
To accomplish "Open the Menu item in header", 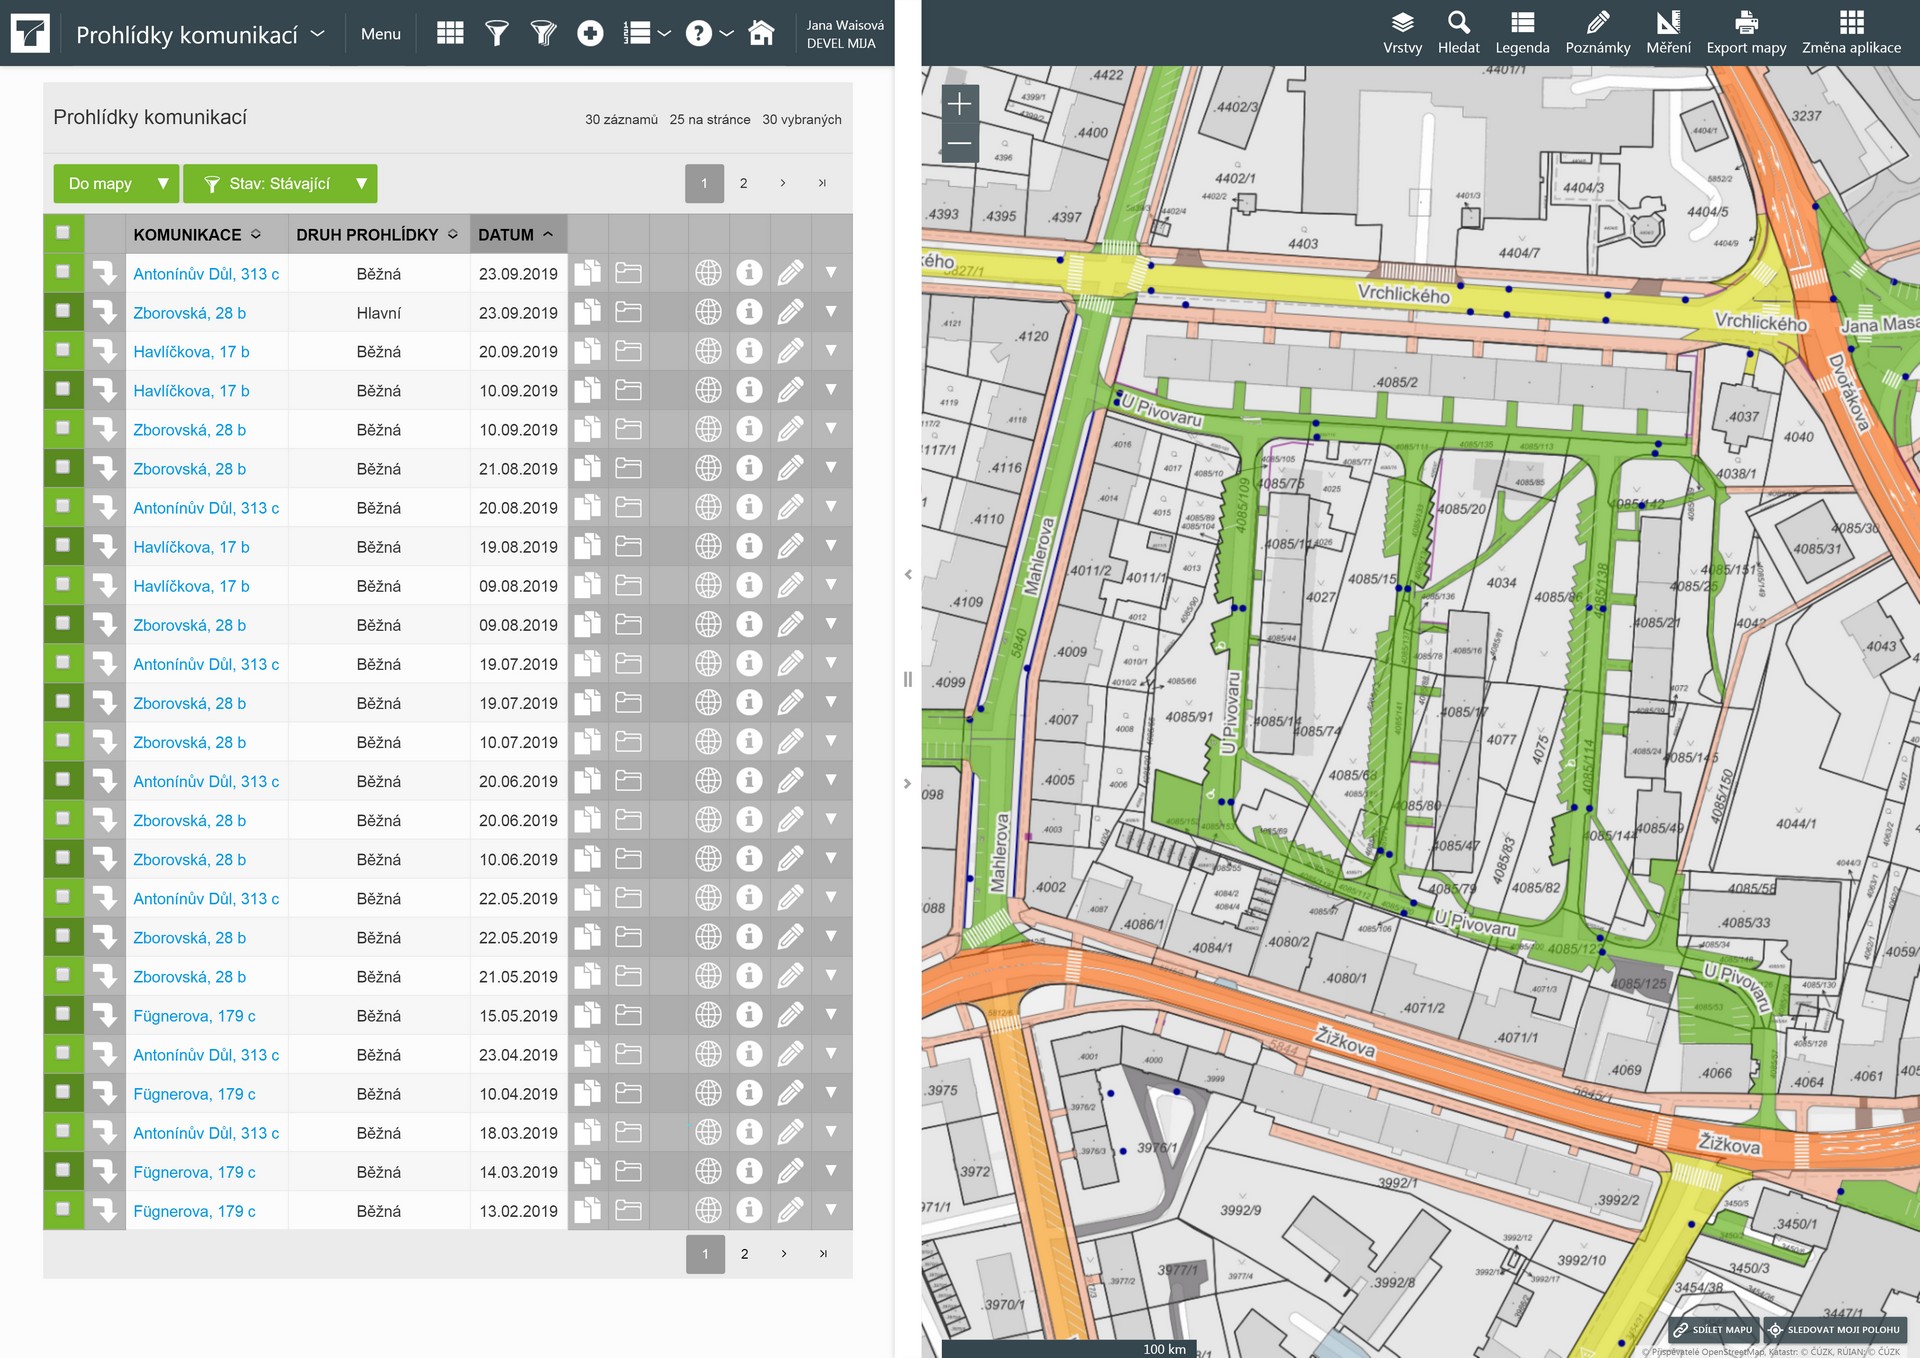I will tap(380, 33).
